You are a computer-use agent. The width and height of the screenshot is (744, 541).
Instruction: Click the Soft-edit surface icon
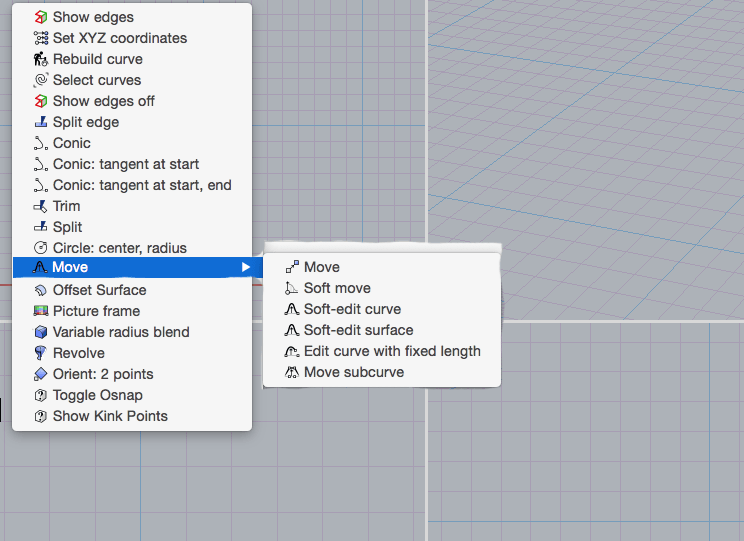click(x=292, y=330)
